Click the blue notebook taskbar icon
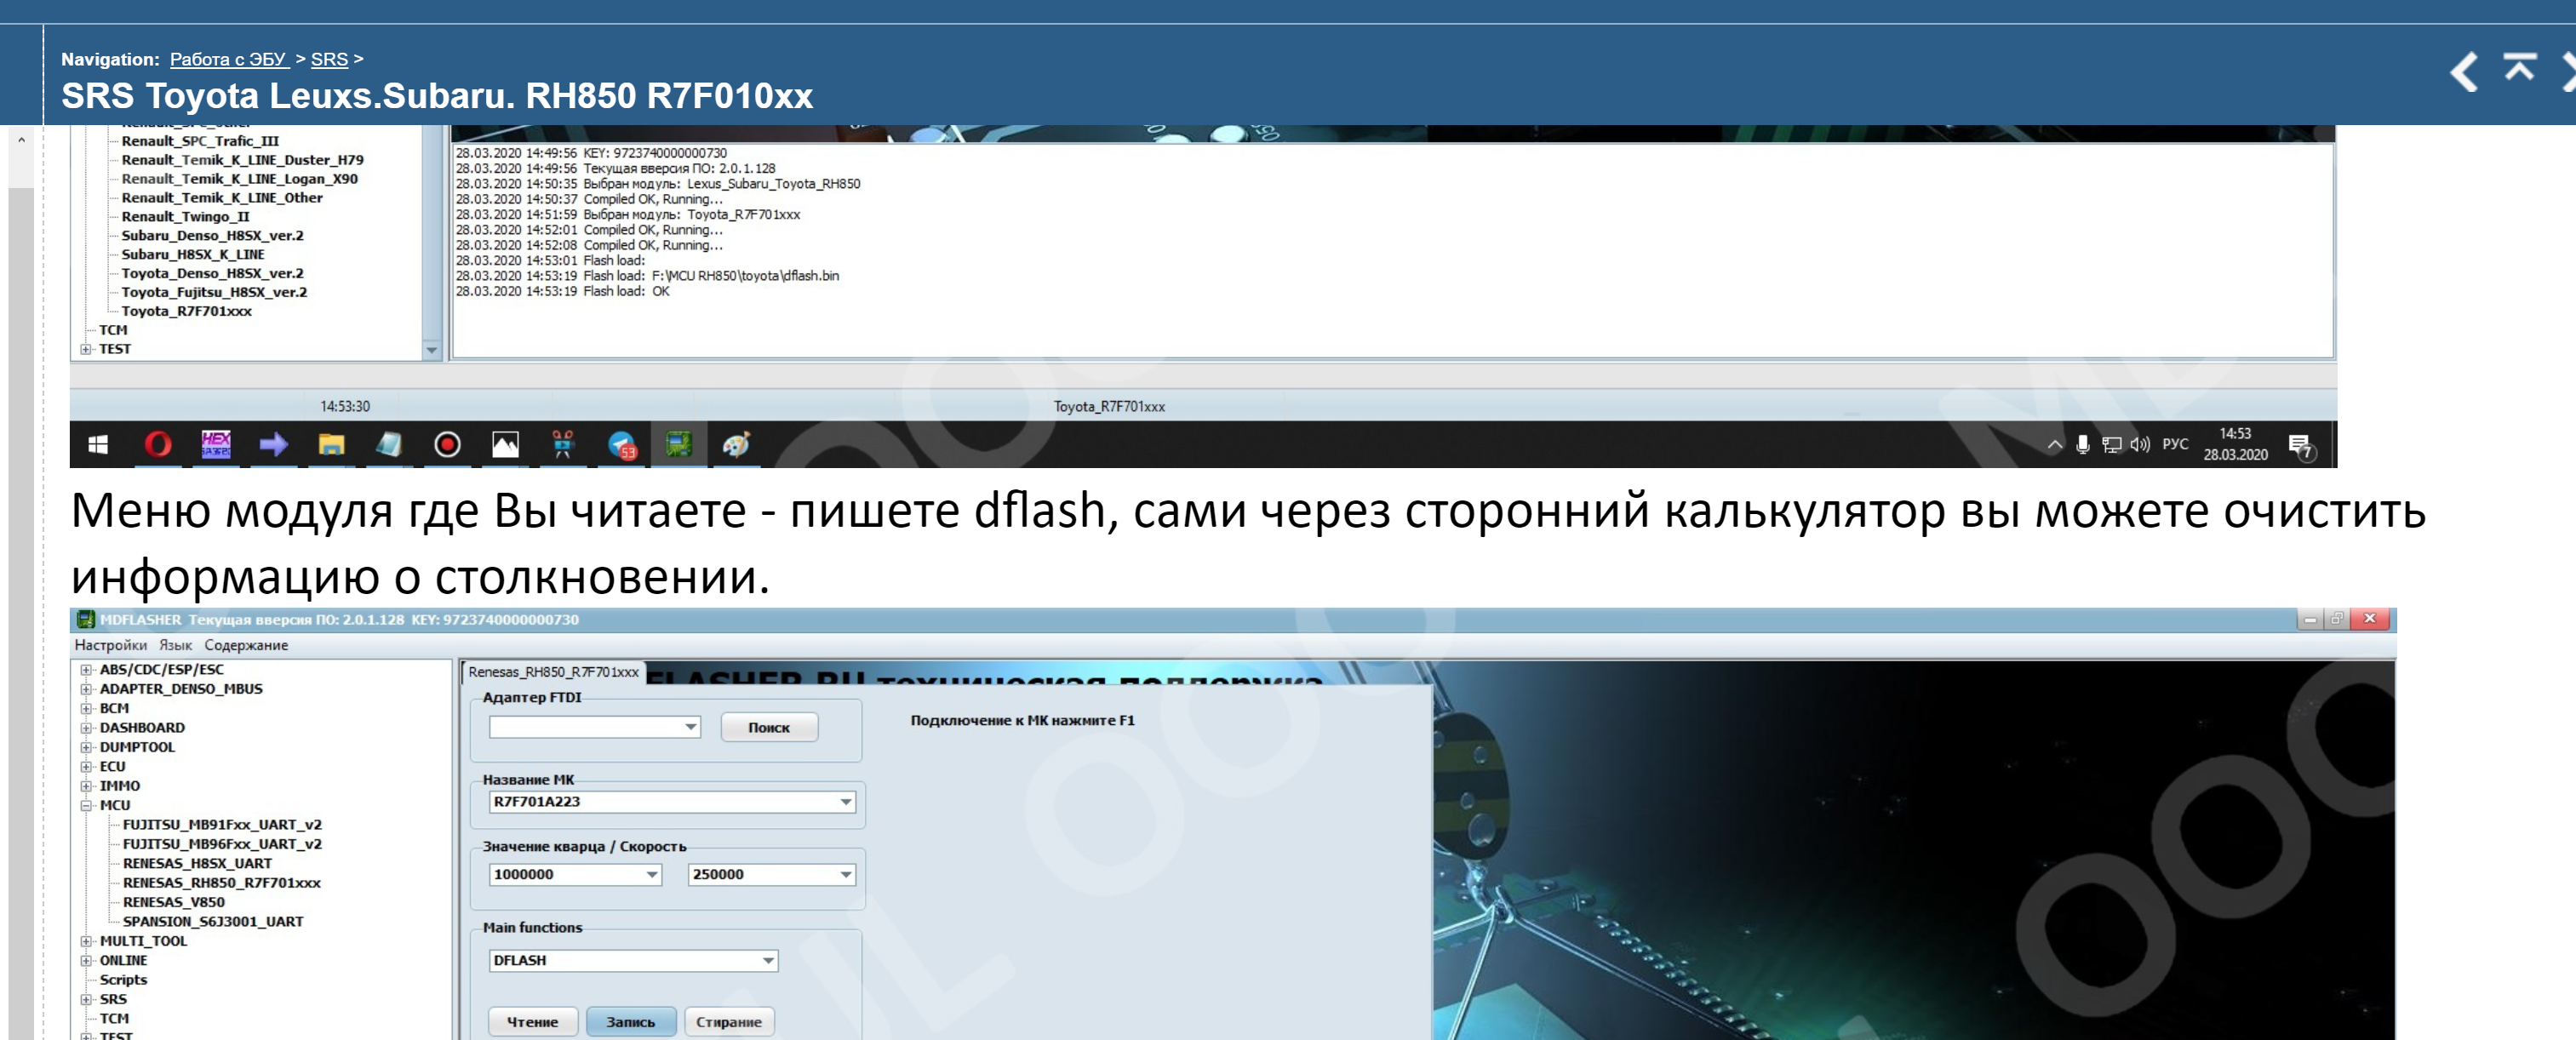2576x1040 pixels. pyautogui.click(x=389, y=445)
